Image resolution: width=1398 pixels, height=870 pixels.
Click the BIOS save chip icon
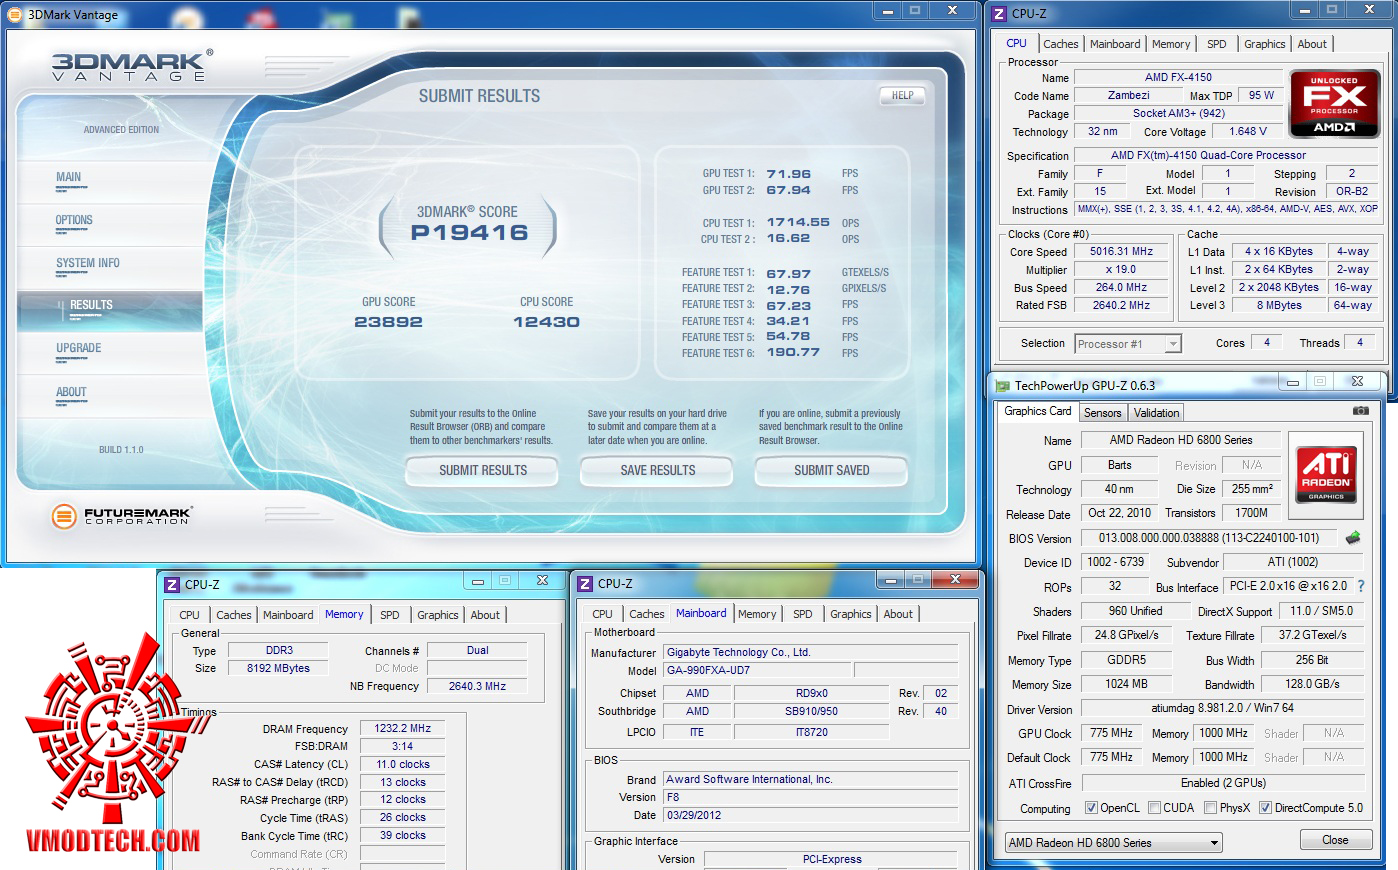pos(1353,538)
